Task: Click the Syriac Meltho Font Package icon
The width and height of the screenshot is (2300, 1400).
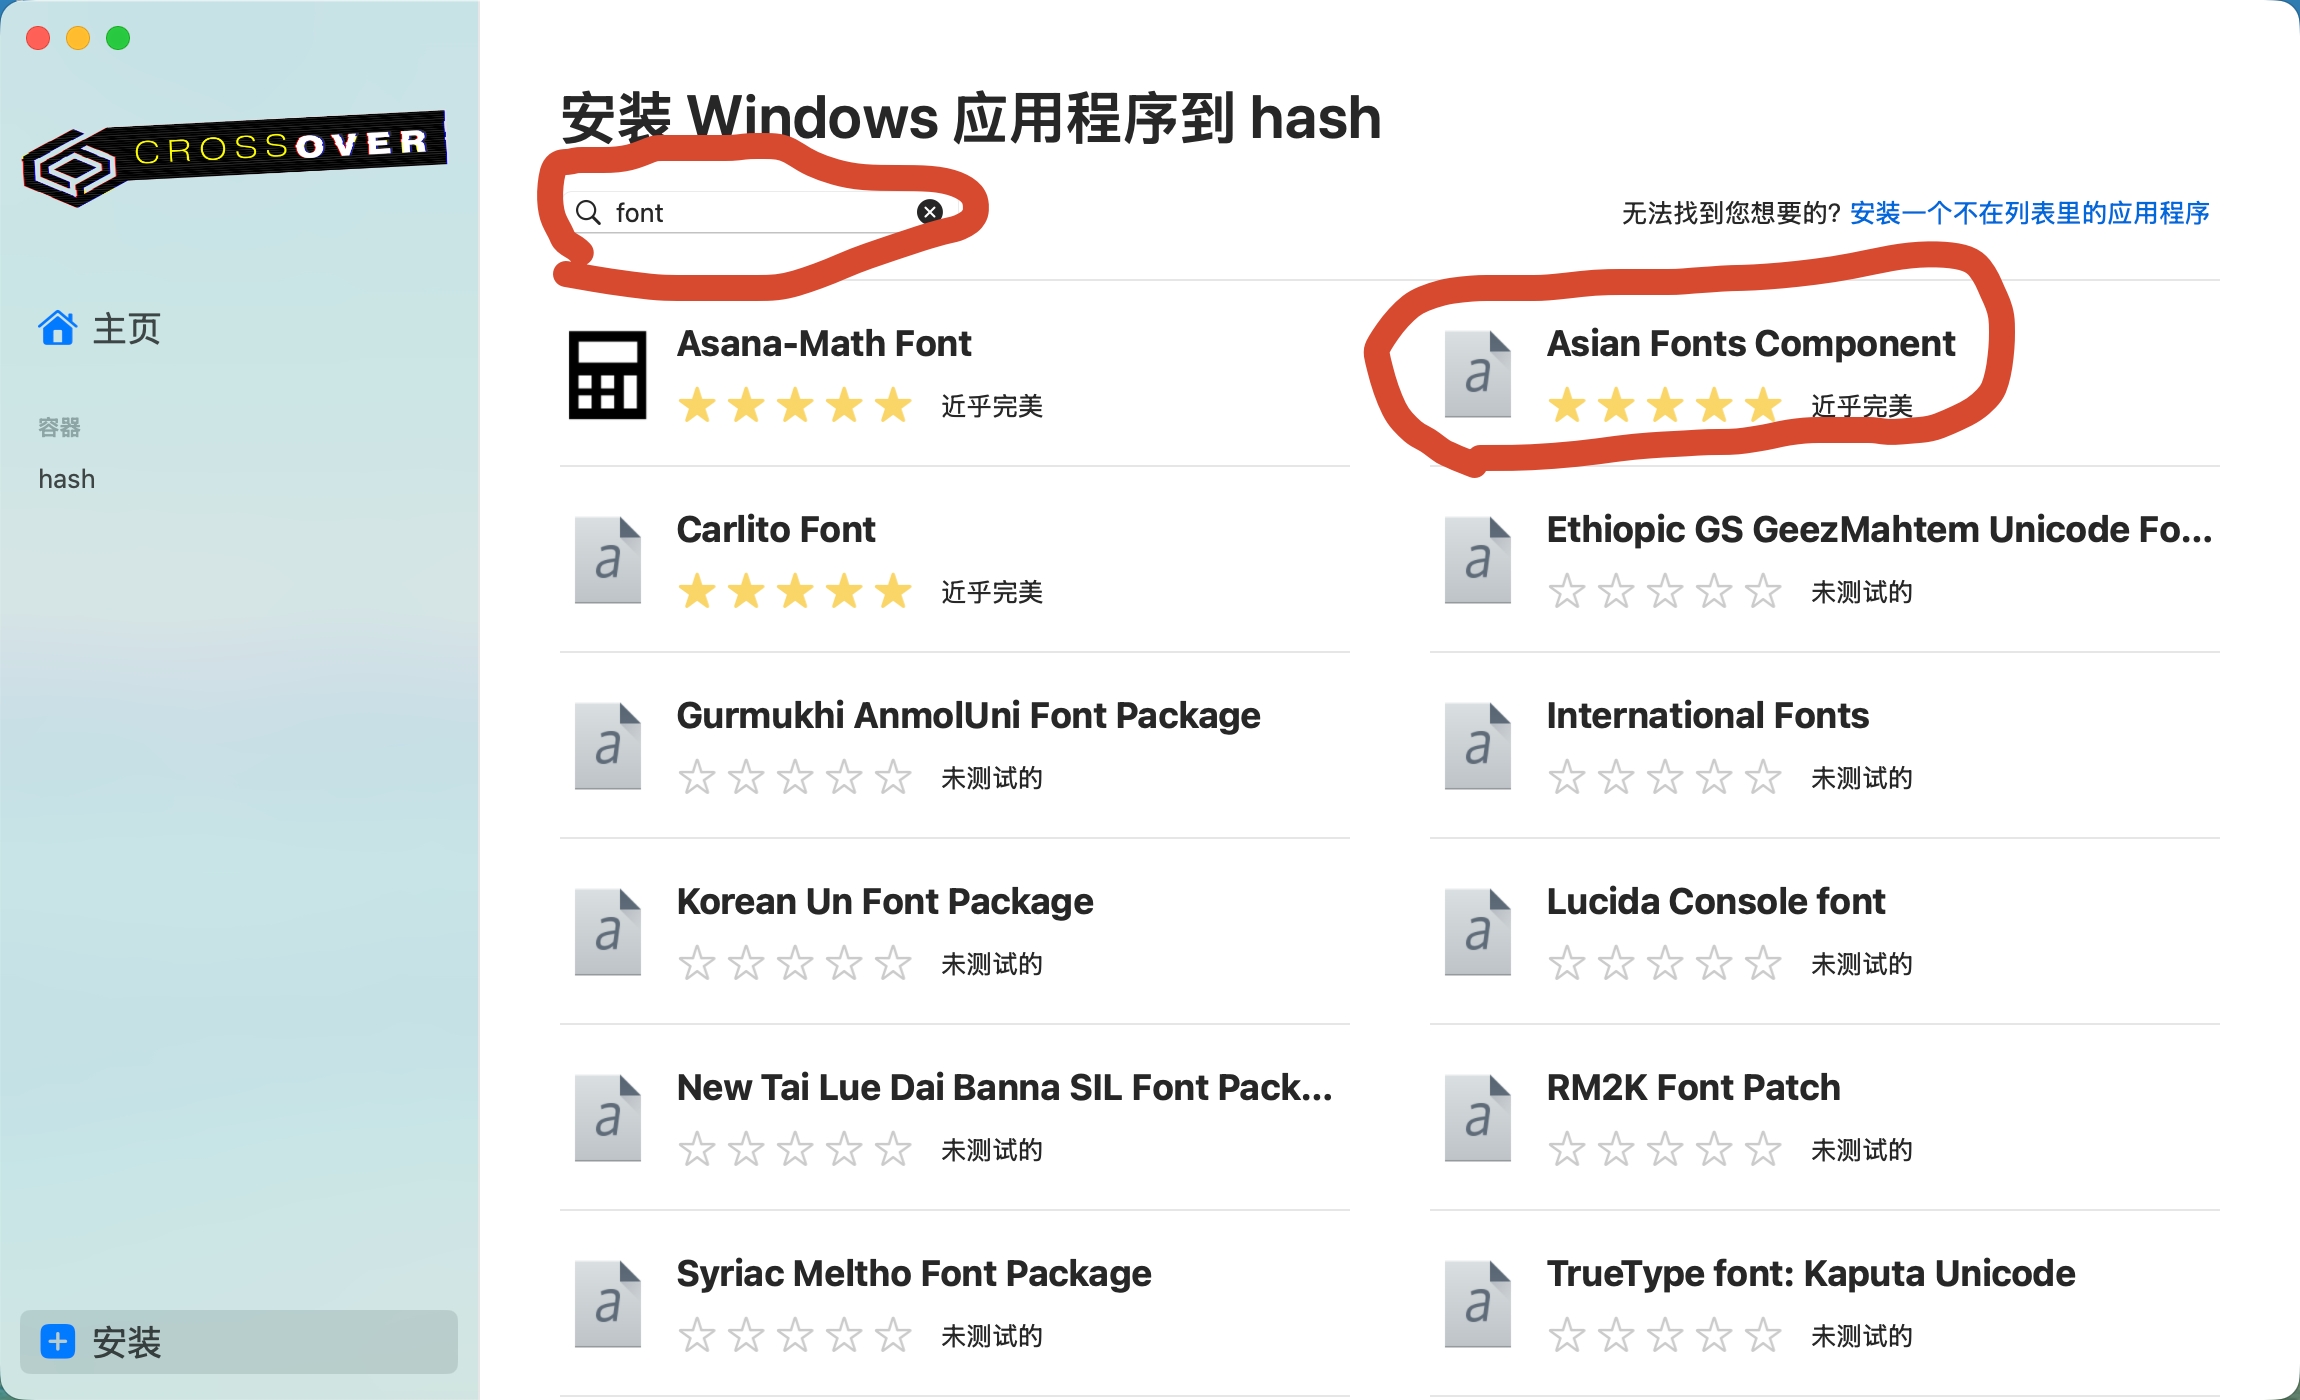Action: 608,1305
